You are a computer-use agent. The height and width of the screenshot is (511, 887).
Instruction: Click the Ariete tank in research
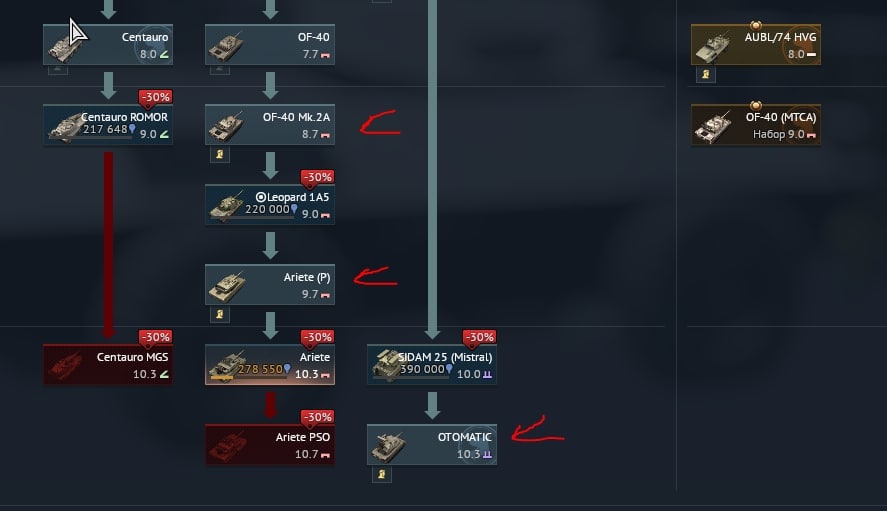[x=270, y=364]
